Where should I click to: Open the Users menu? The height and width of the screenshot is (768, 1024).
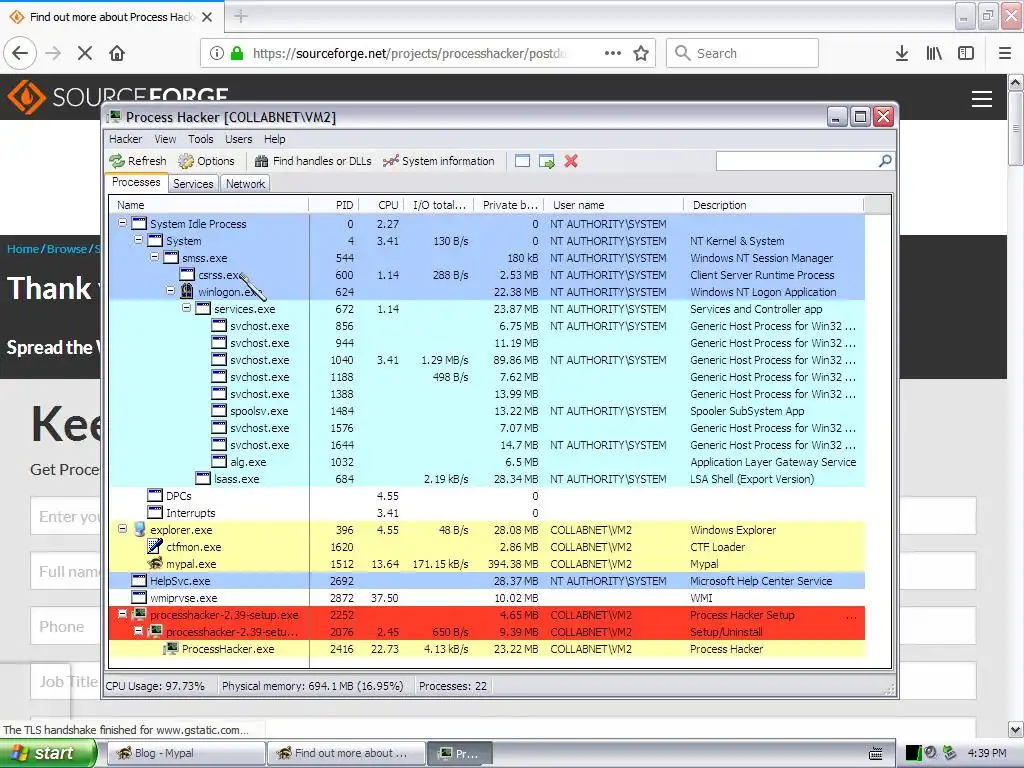pos(238,139)
